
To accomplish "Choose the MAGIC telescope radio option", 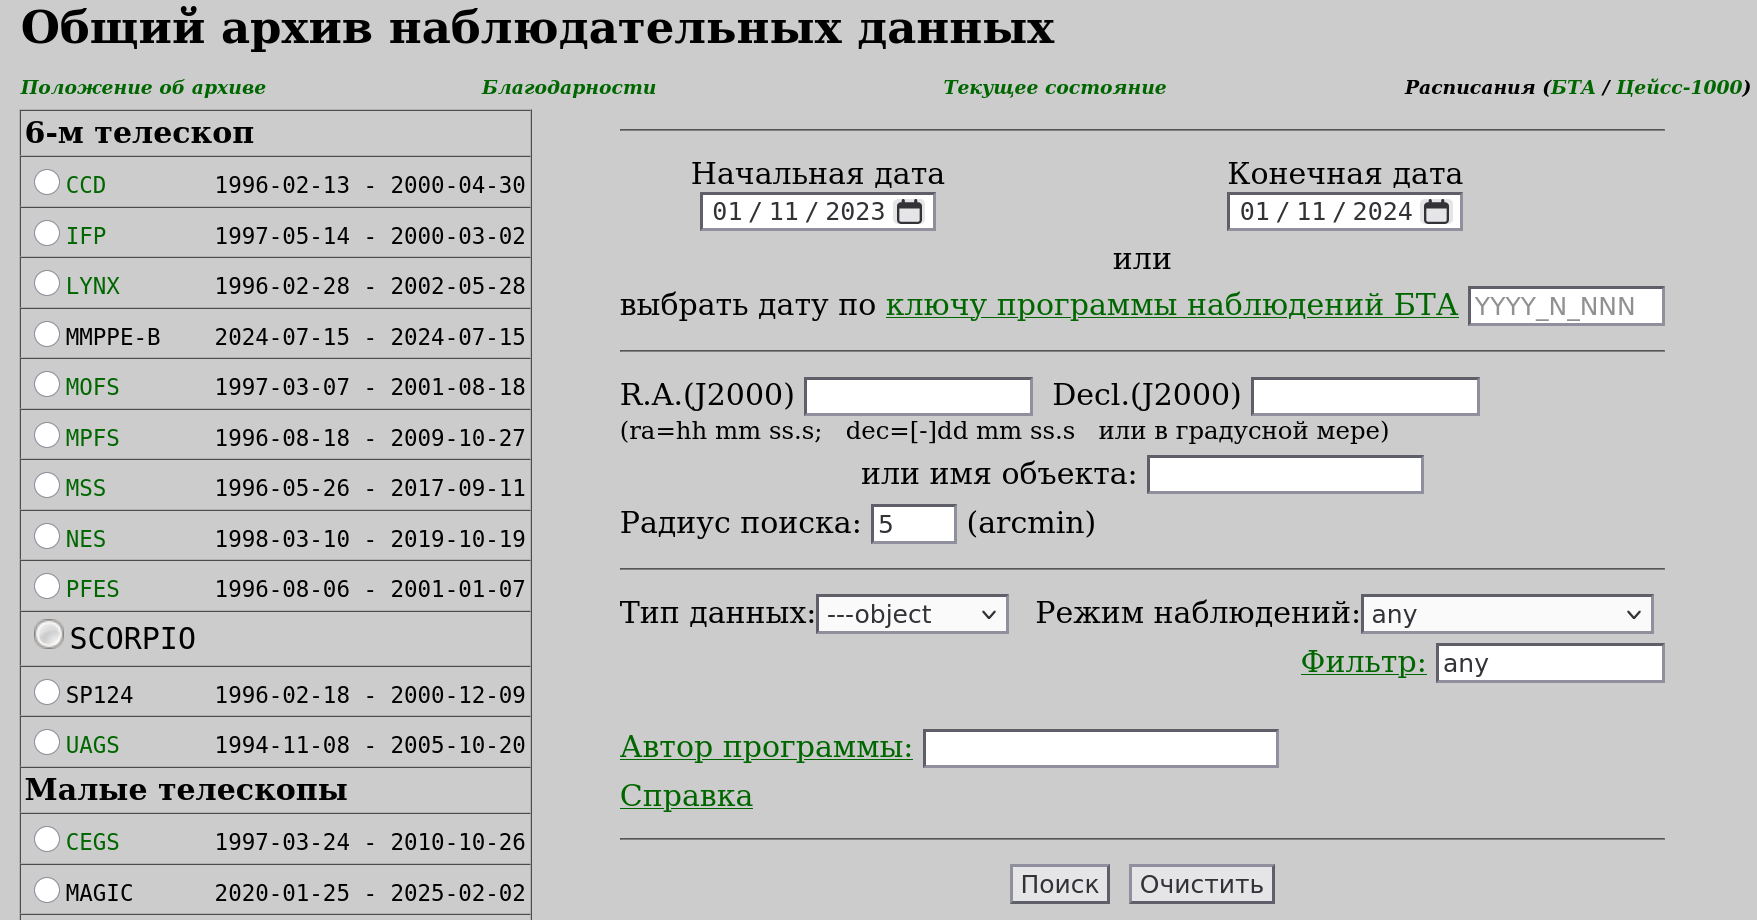I will click(47, 890).
